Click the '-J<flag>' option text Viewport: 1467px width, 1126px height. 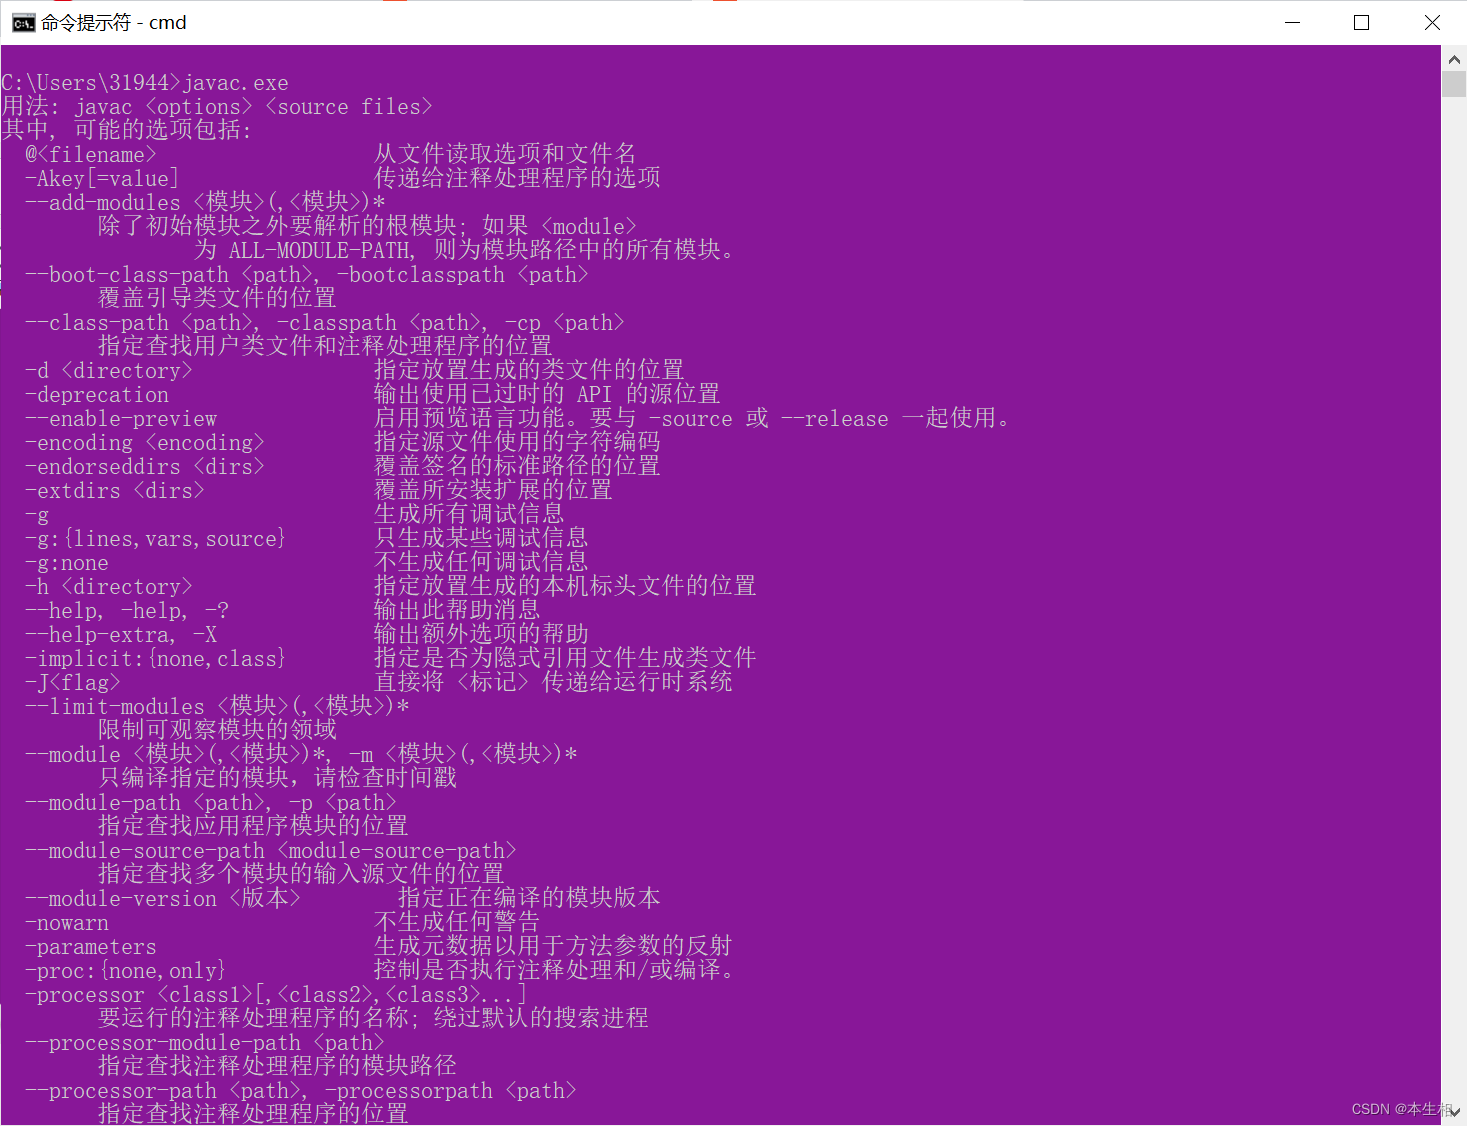(73, 683)
